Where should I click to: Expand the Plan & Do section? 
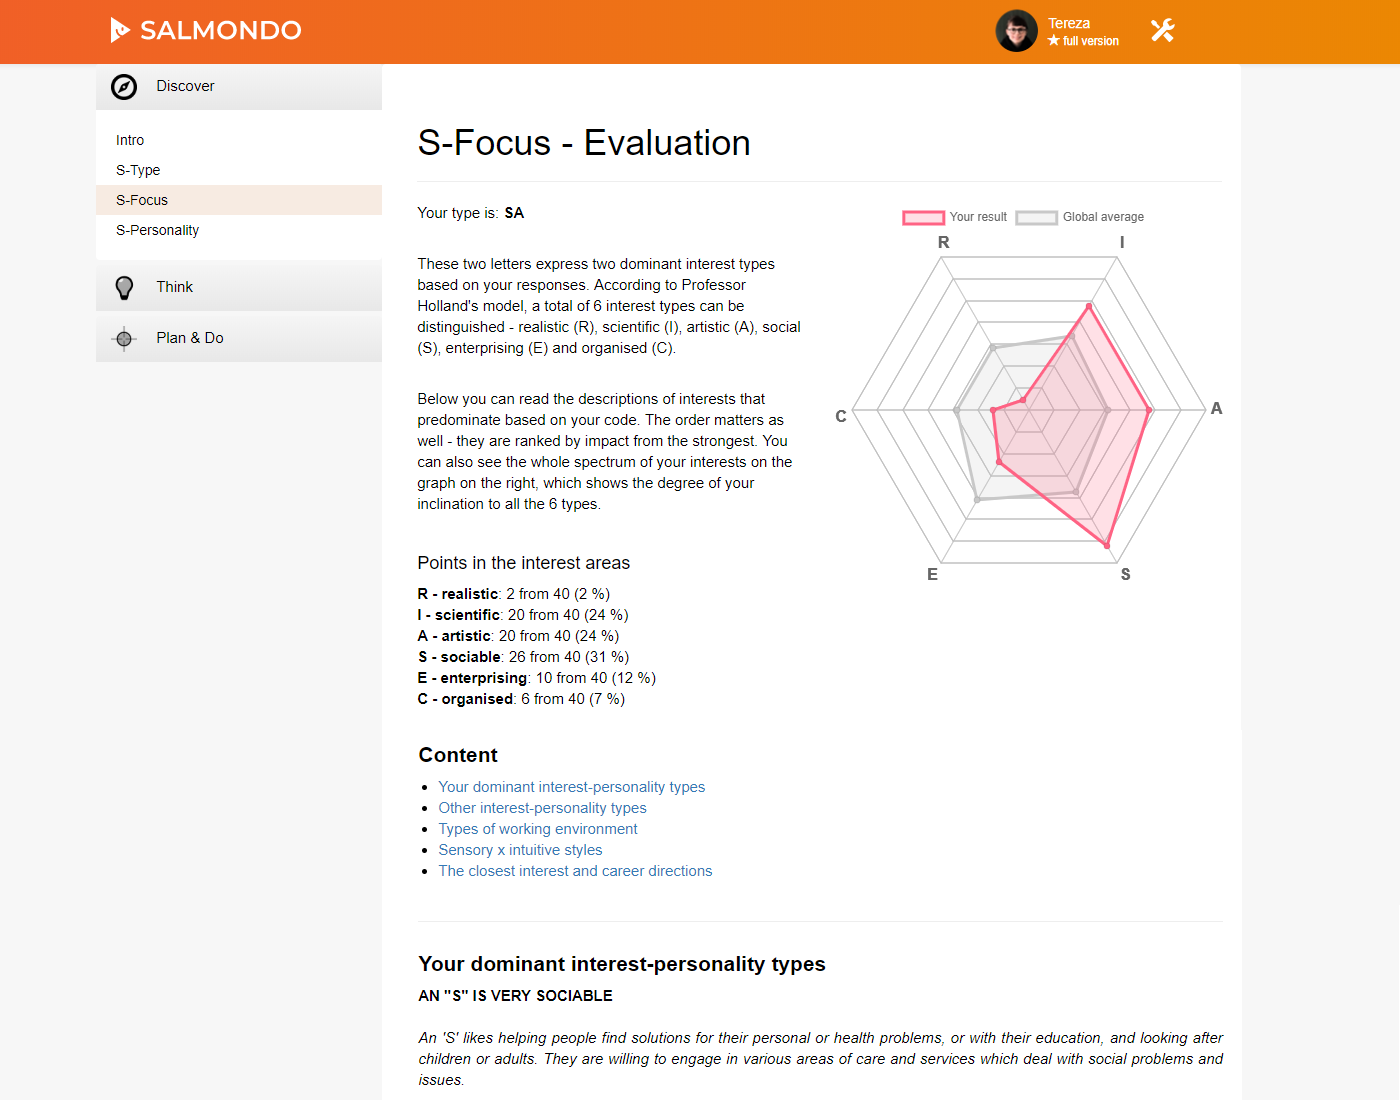[239, 338]
